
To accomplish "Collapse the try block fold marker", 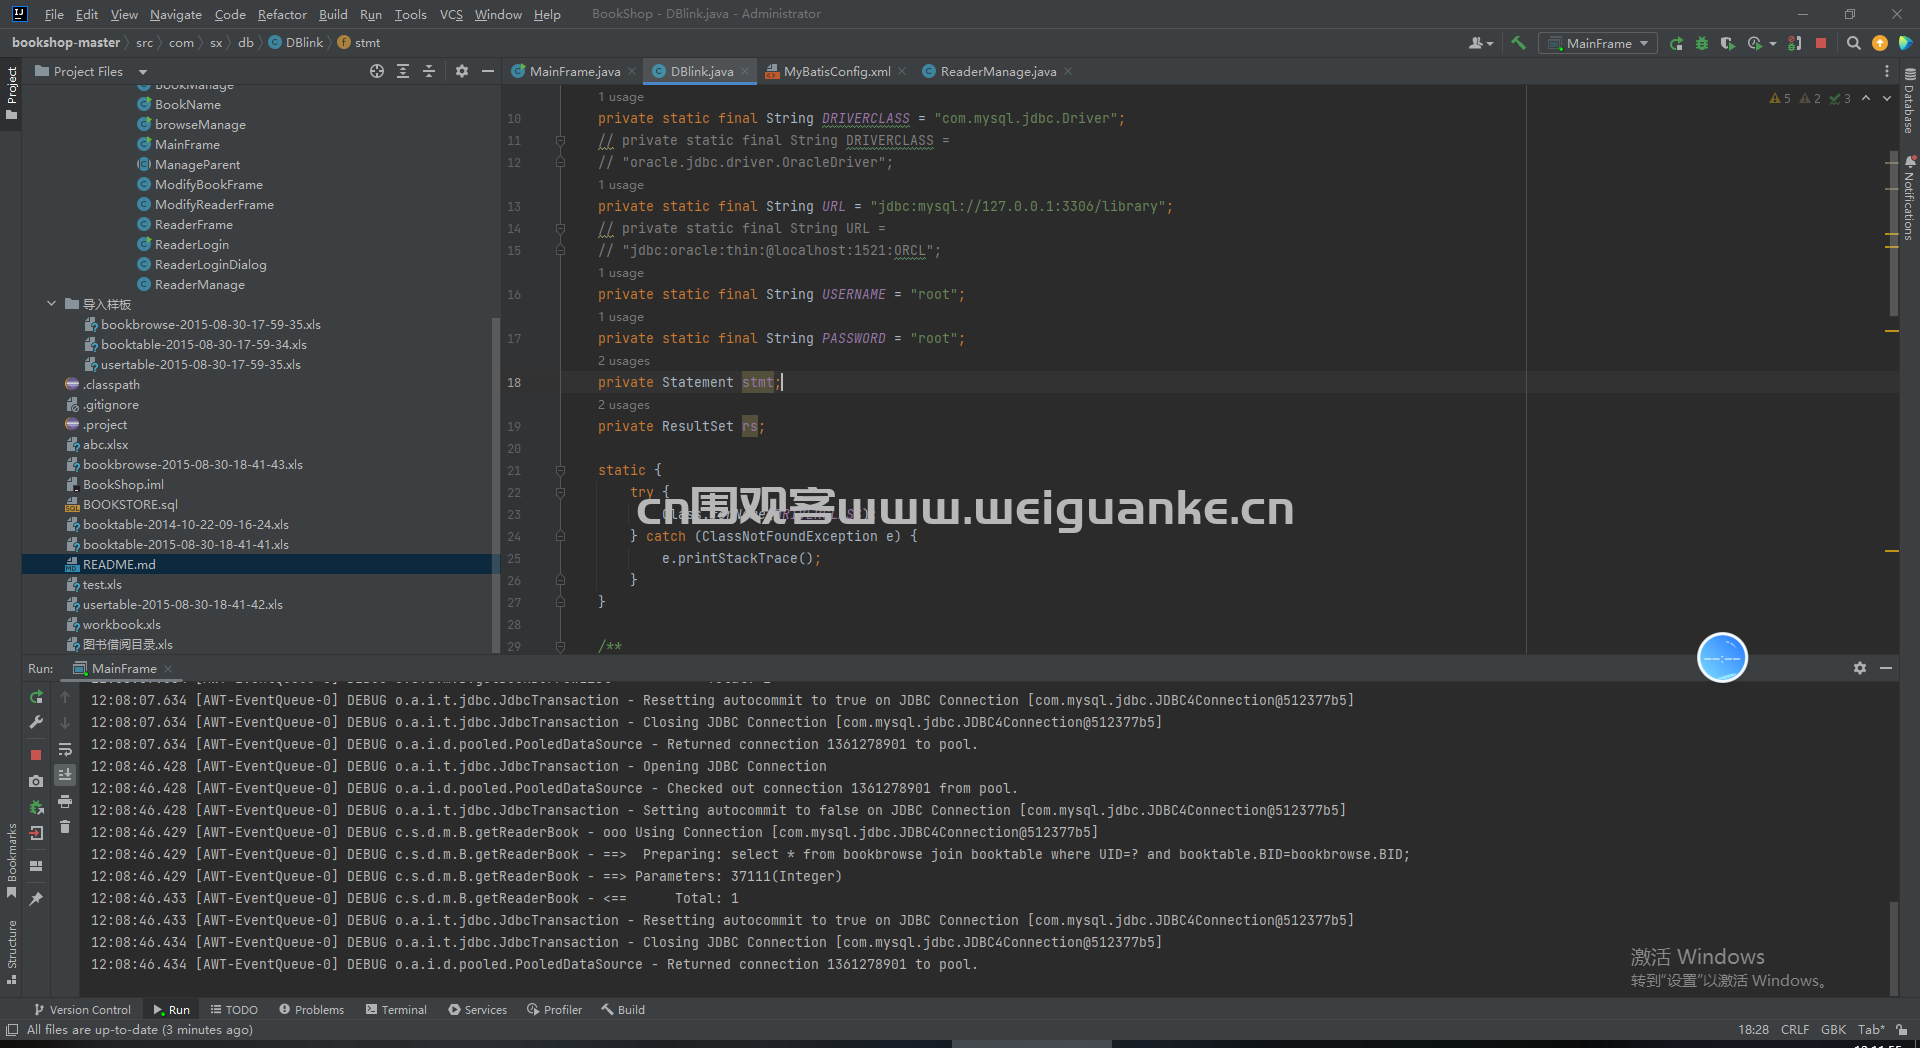I will coord(560,492).
